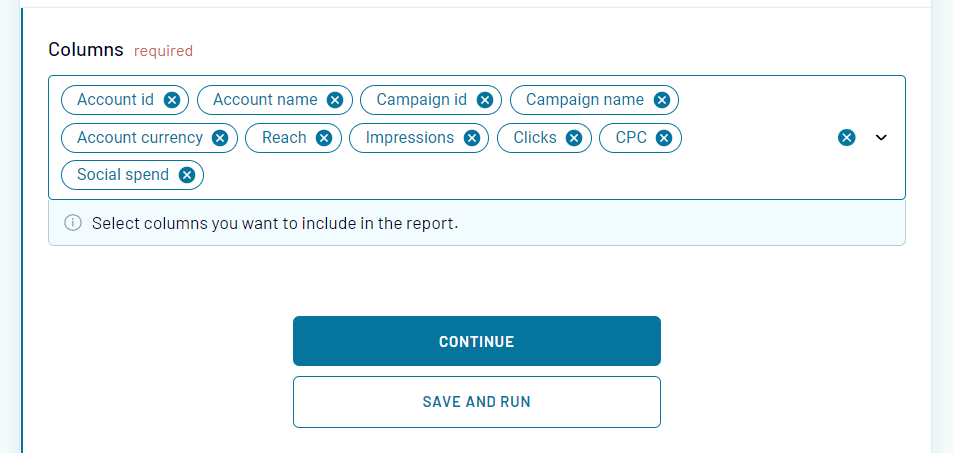953x453 pixels.
Task: Delete the Campaign name column chip
Action: point(661,100)
